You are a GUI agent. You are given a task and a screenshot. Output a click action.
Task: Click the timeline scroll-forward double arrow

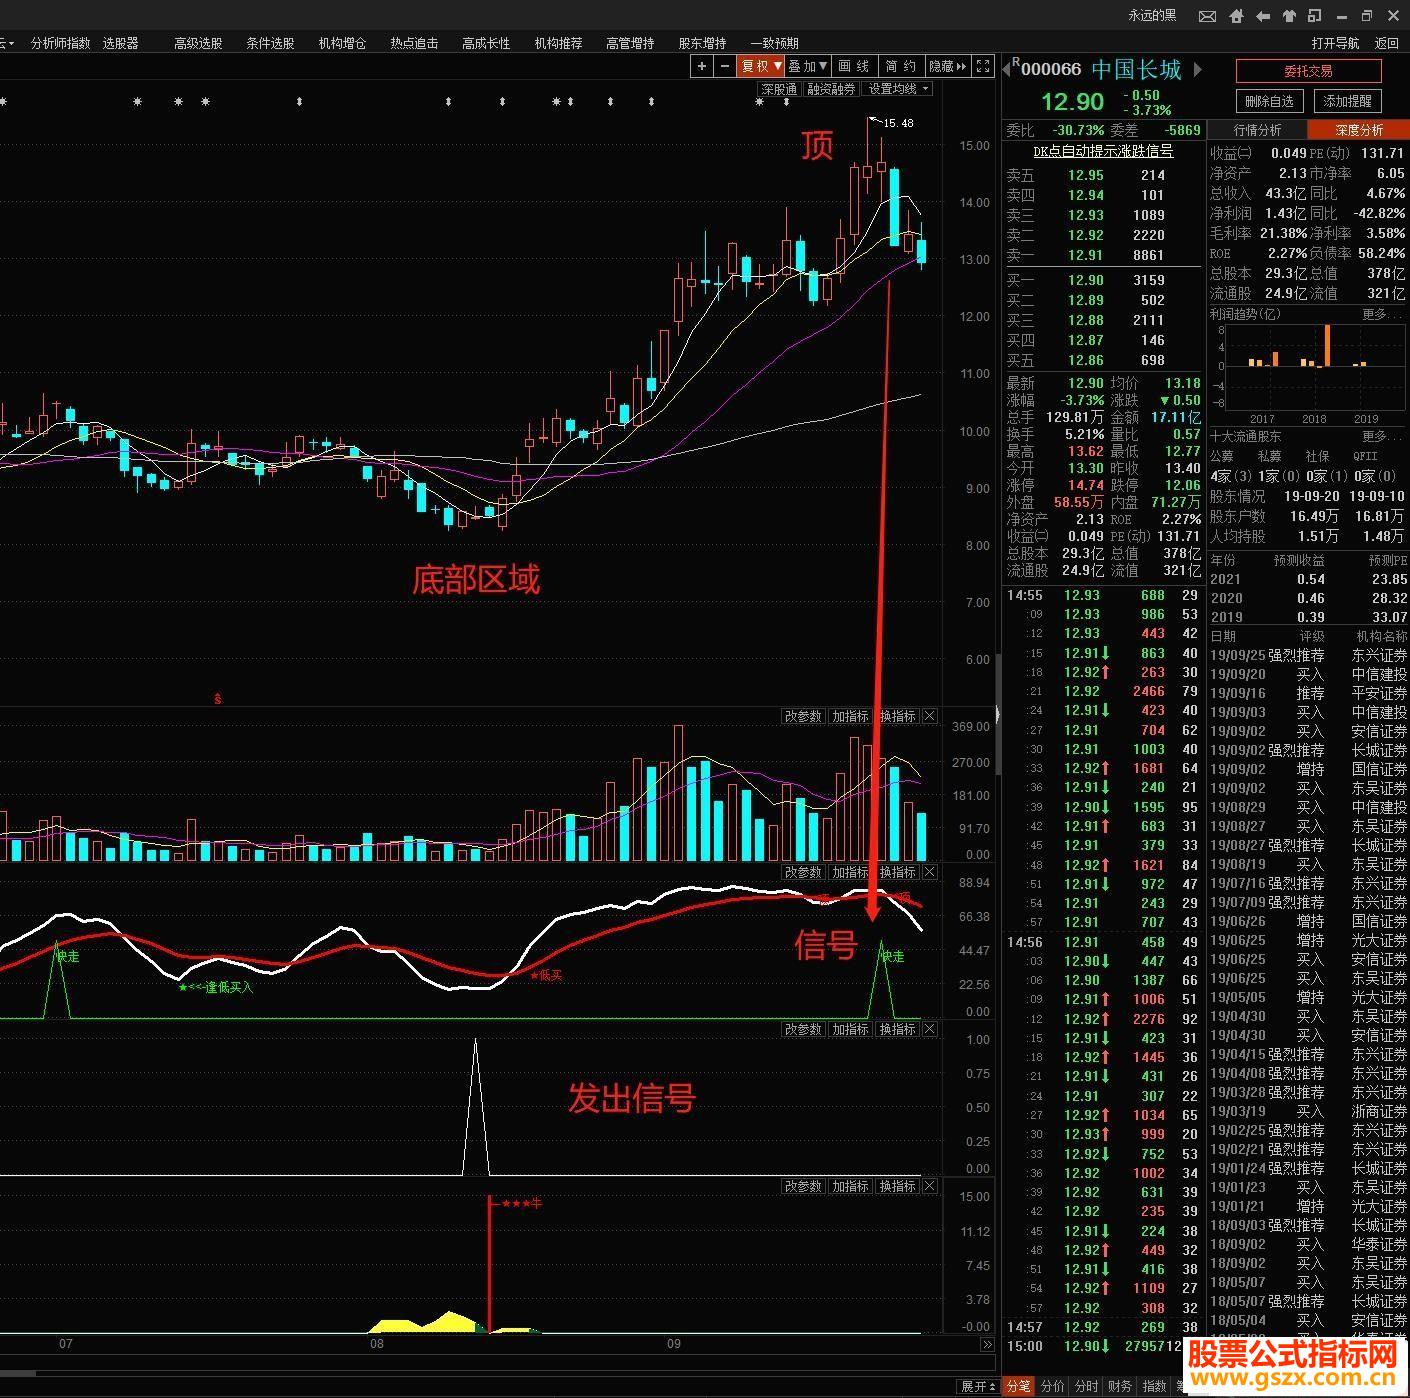click(987, 1344)
